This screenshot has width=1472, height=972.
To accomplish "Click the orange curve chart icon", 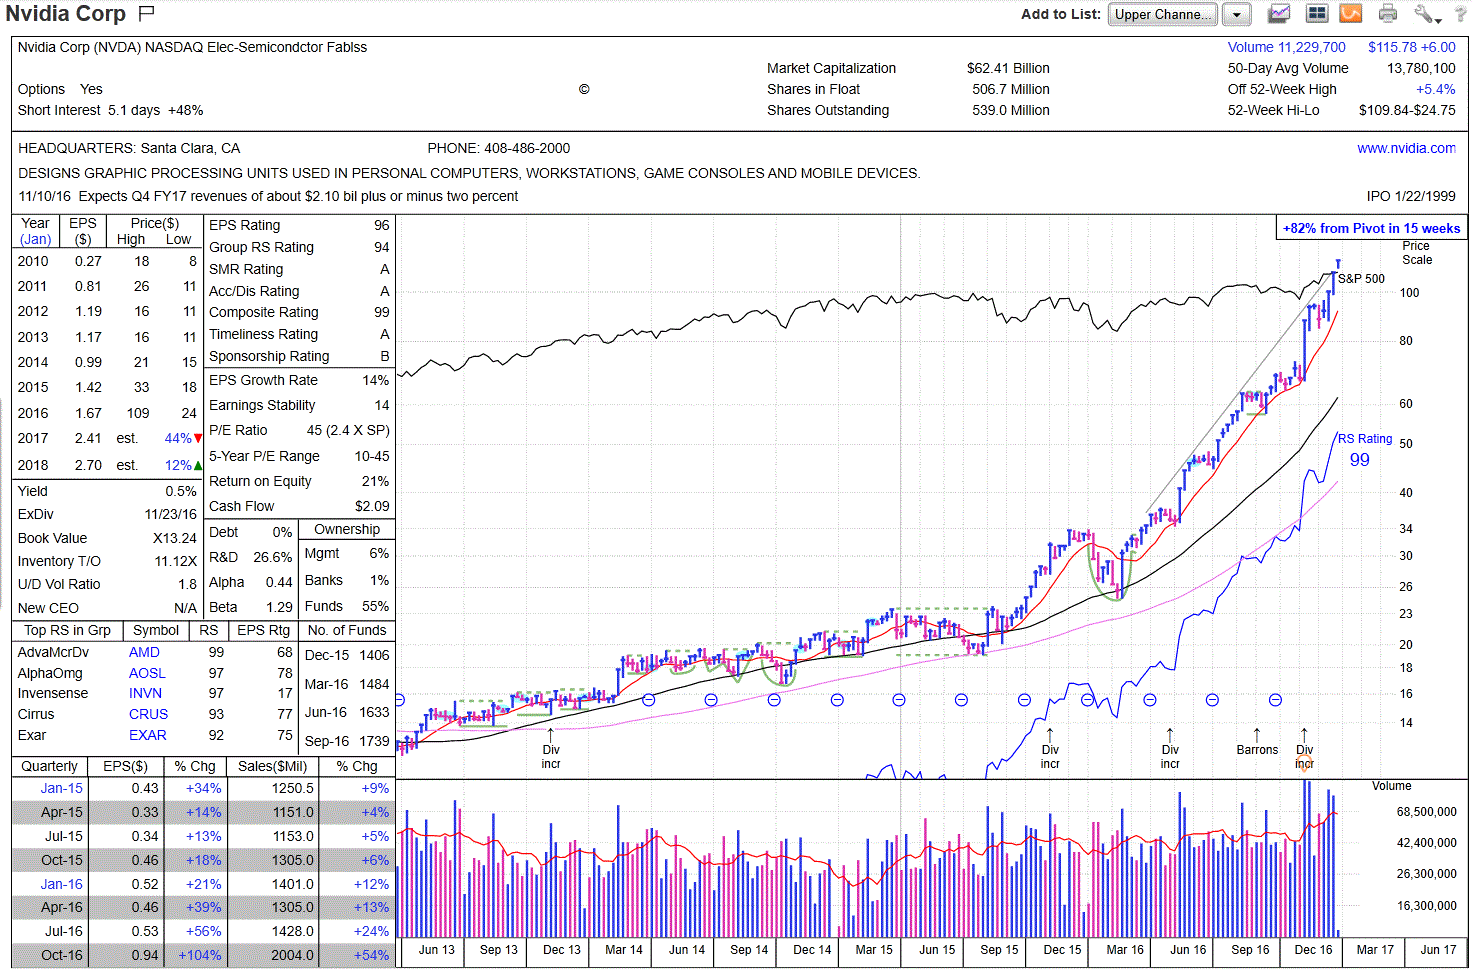I will point(1351,14).
